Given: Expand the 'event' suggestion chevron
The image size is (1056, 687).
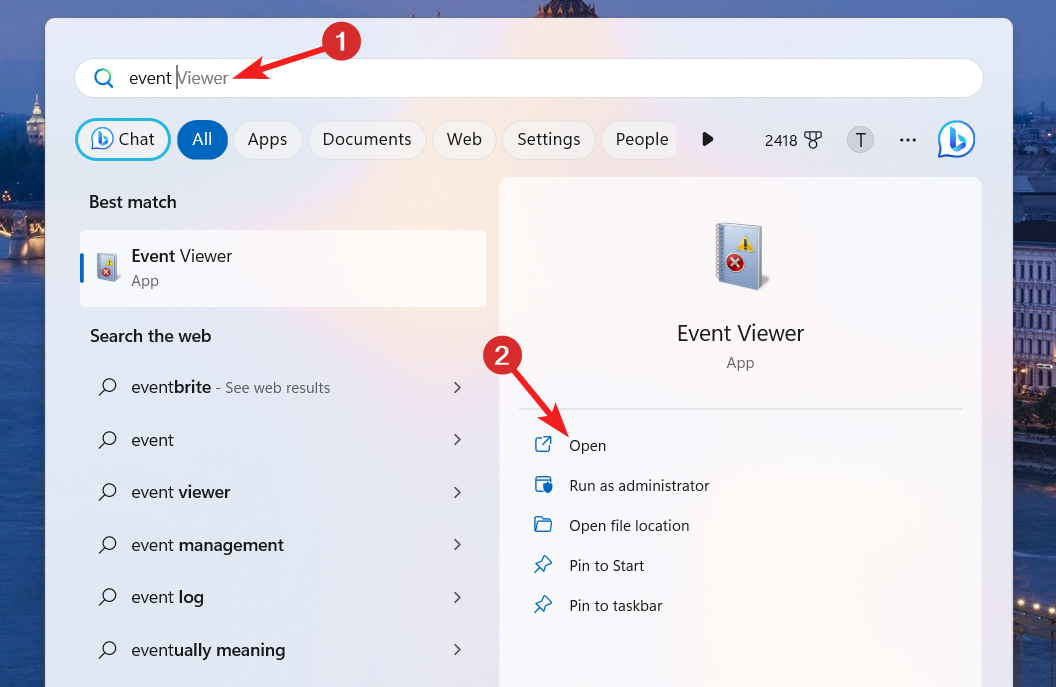Looking at the screenshot, I should (457, 440).
